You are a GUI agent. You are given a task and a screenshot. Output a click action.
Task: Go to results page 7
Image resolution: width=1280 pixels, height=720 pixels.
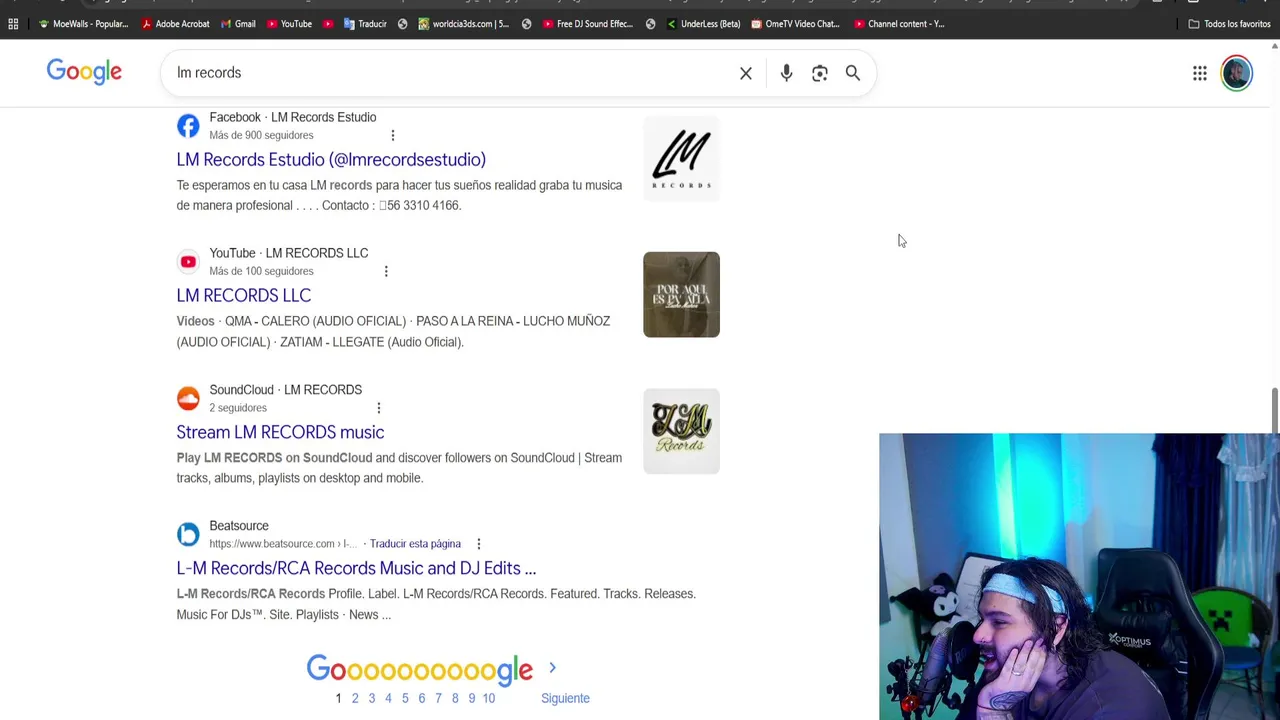(x=438, y=698)
